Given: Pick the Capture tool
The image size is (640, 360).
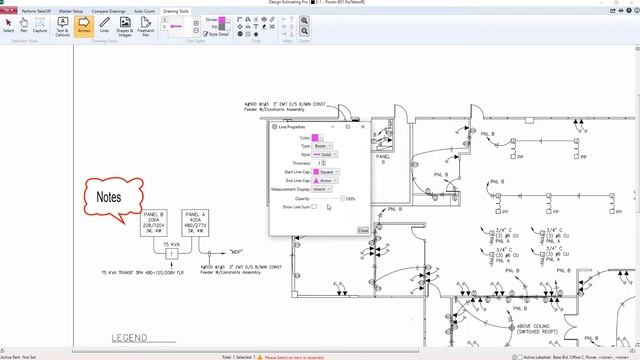Looking at the screenshot, I should coord(40,25).
